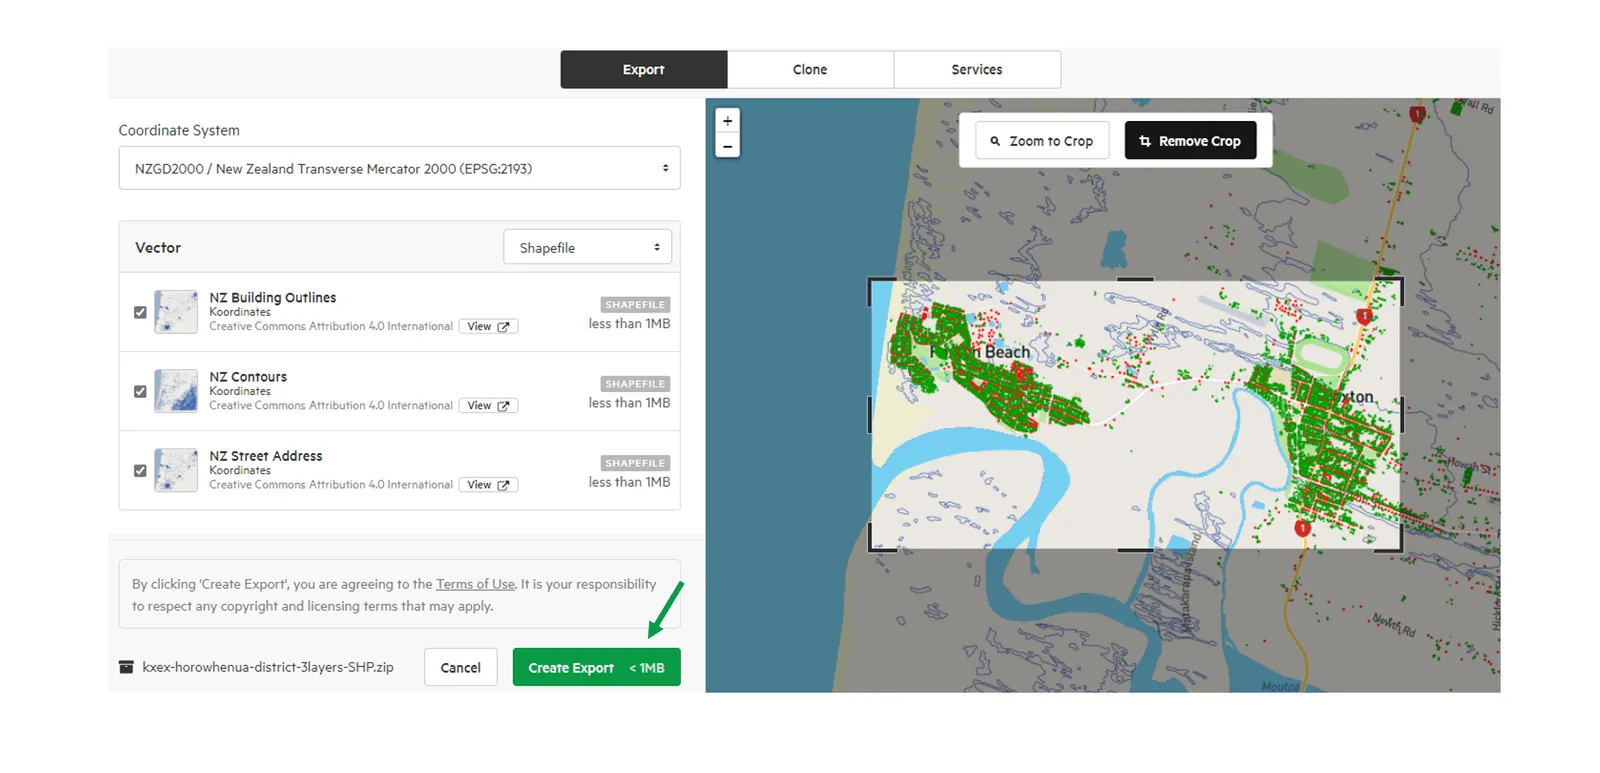Zoom out the map with minus icon
The height and width of the screenshot is (773, 1600).
[727, 146]
